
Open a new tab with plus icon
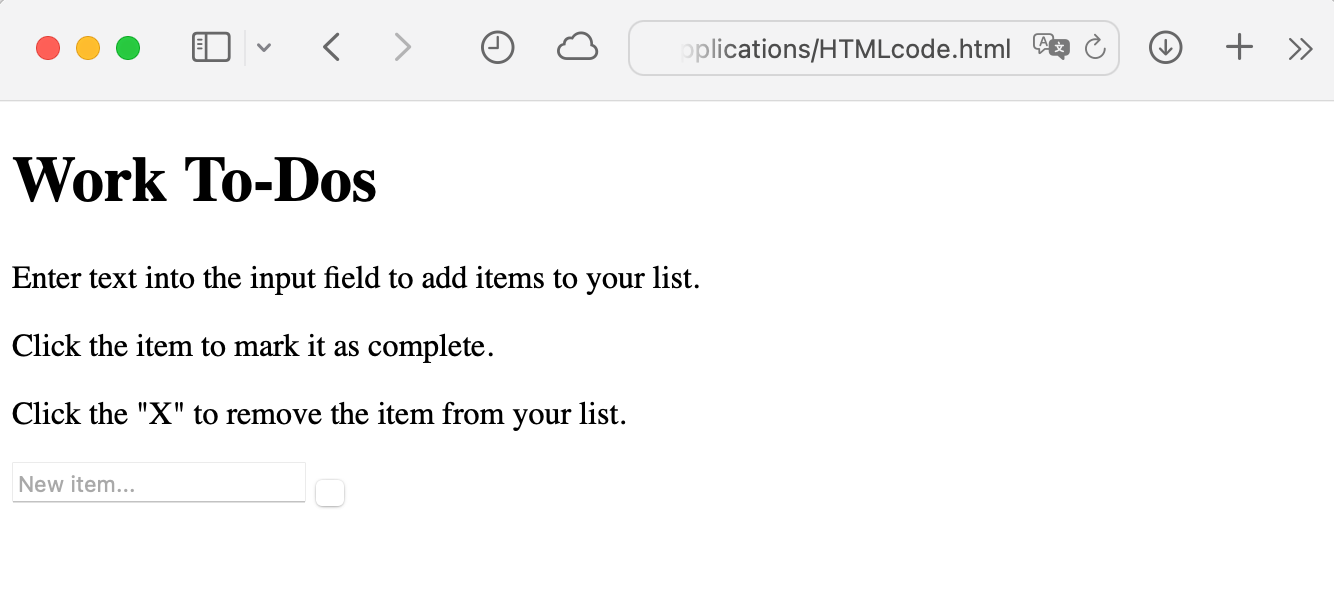1239,47
